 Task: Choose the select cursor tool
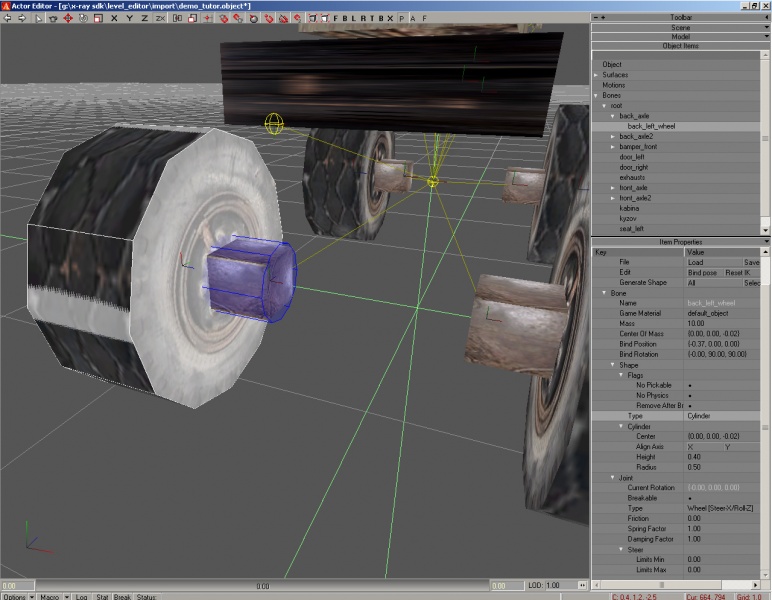click(38, 18)
